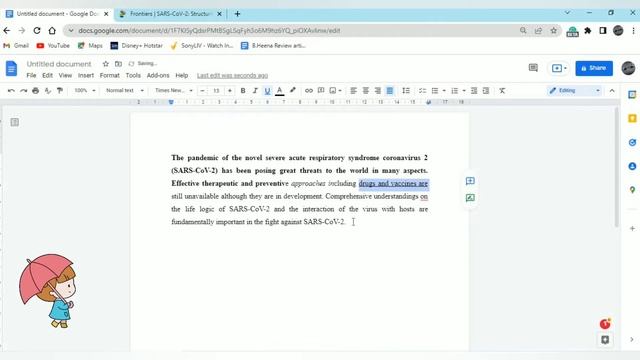
Task: Center align the text
Action: tap(366, 91)
